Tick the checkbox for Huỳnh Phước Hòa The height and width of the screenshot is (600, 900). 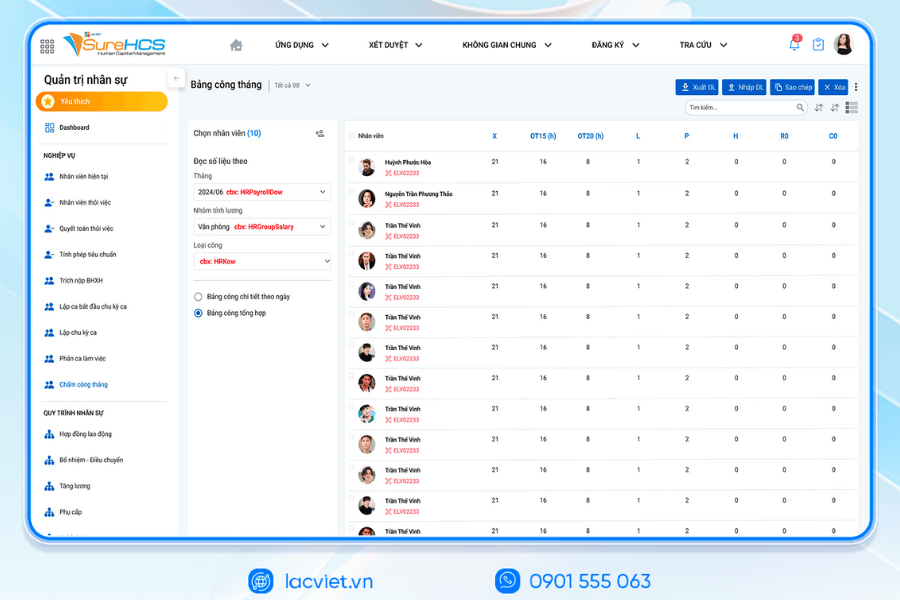[351, 160]
